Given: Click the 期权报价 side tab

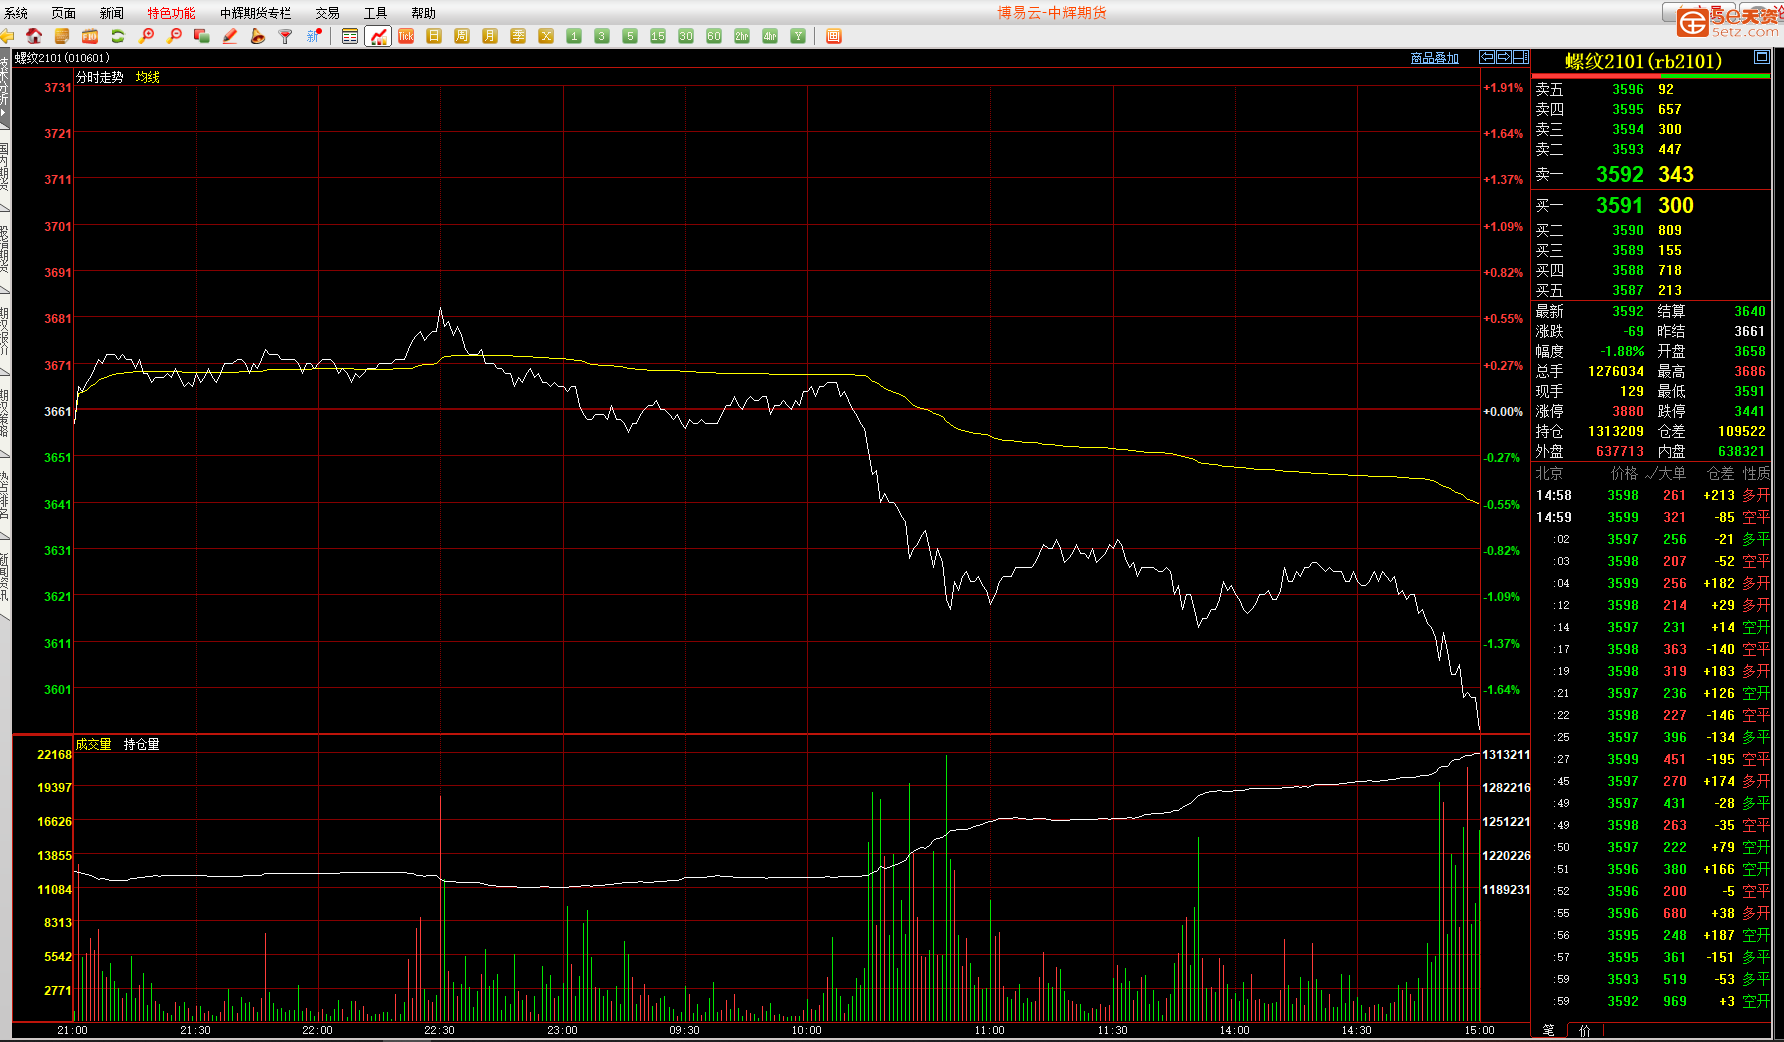Looking at the screenshot, I should [5, 333].
